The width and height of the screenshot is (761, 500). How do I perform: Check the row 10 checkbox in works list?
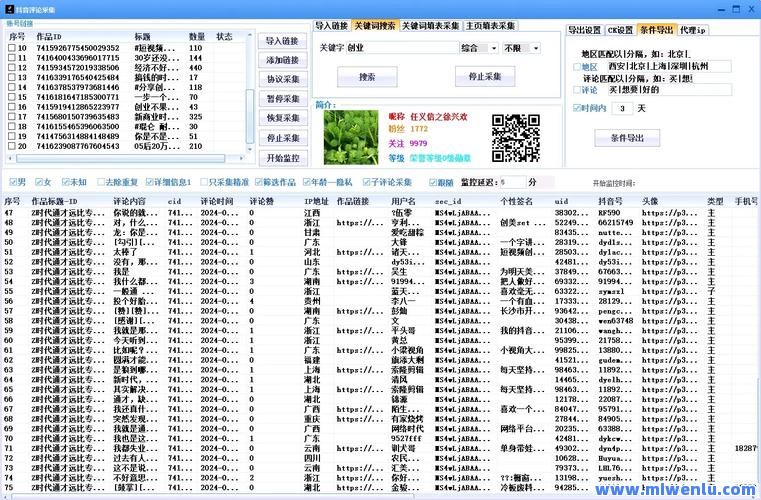[x=12, y=48]
